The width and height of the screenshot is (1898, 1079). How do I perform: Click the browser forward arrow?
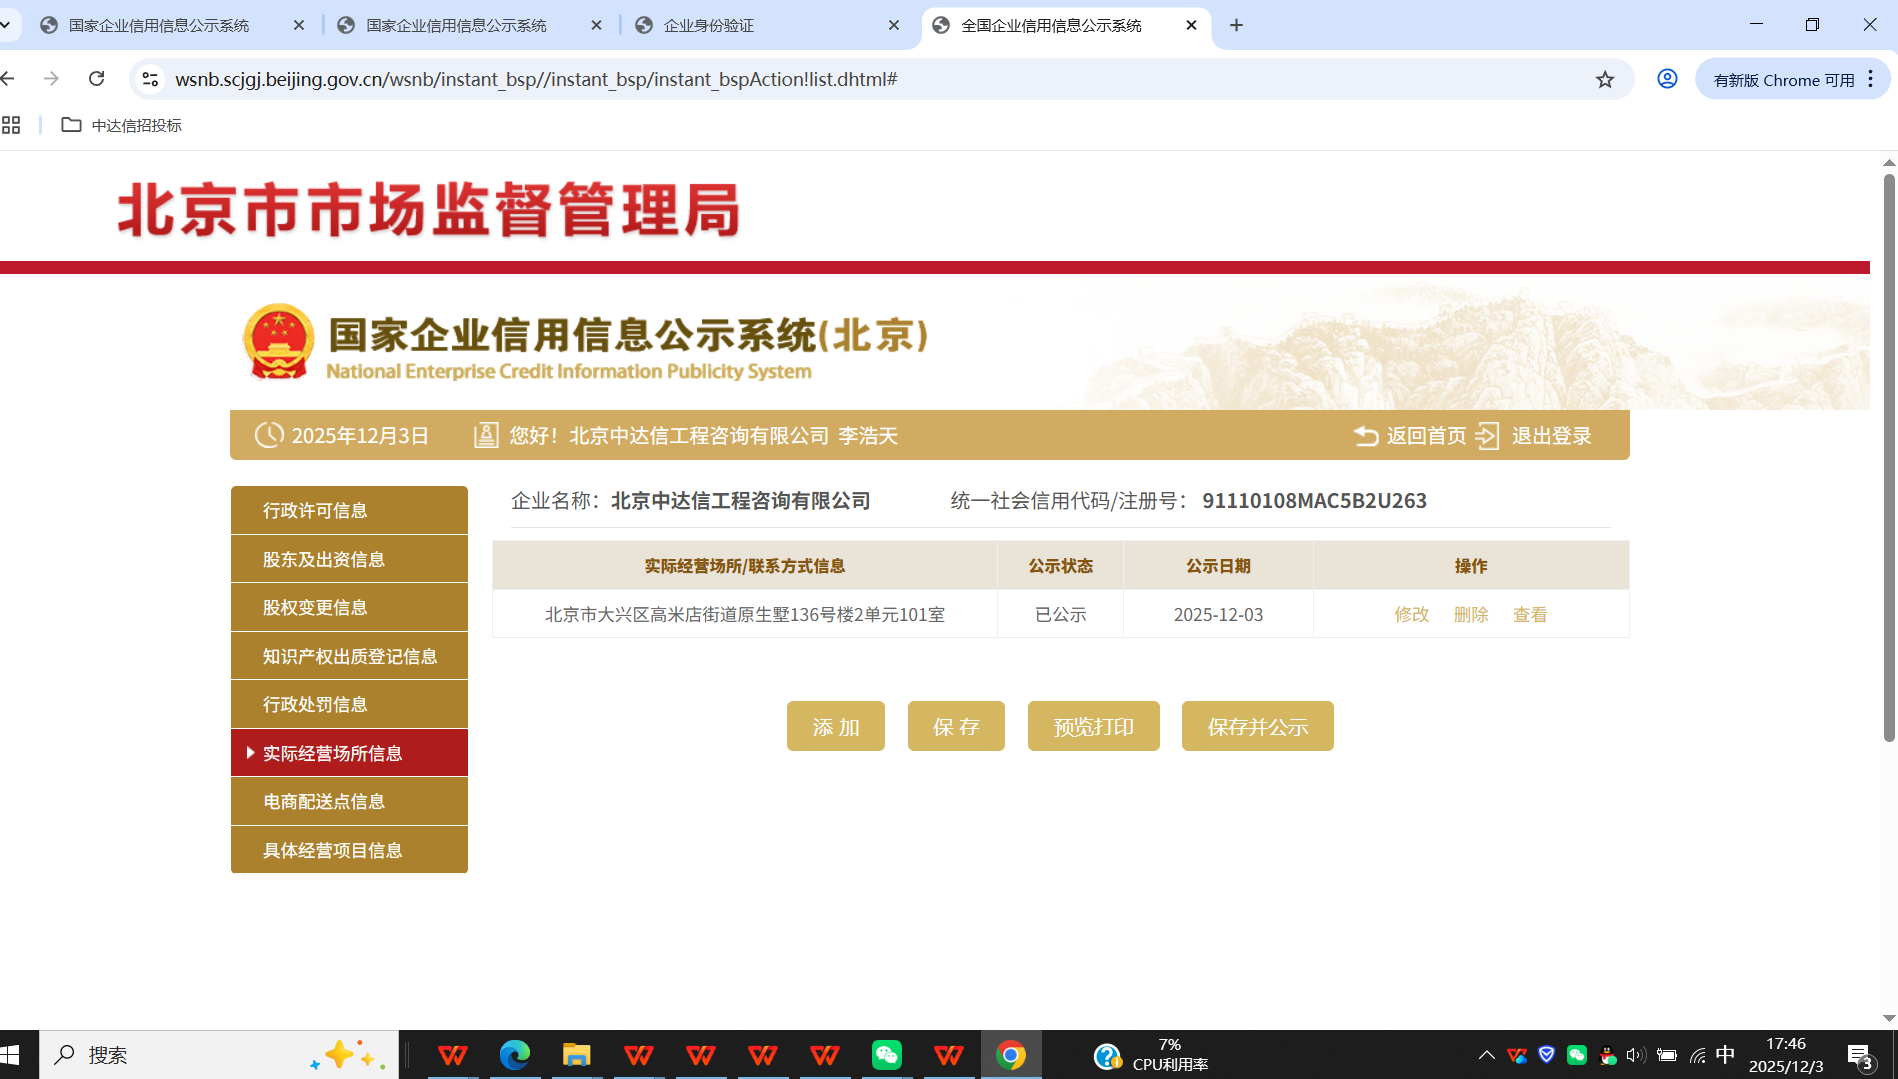[52, 79]
